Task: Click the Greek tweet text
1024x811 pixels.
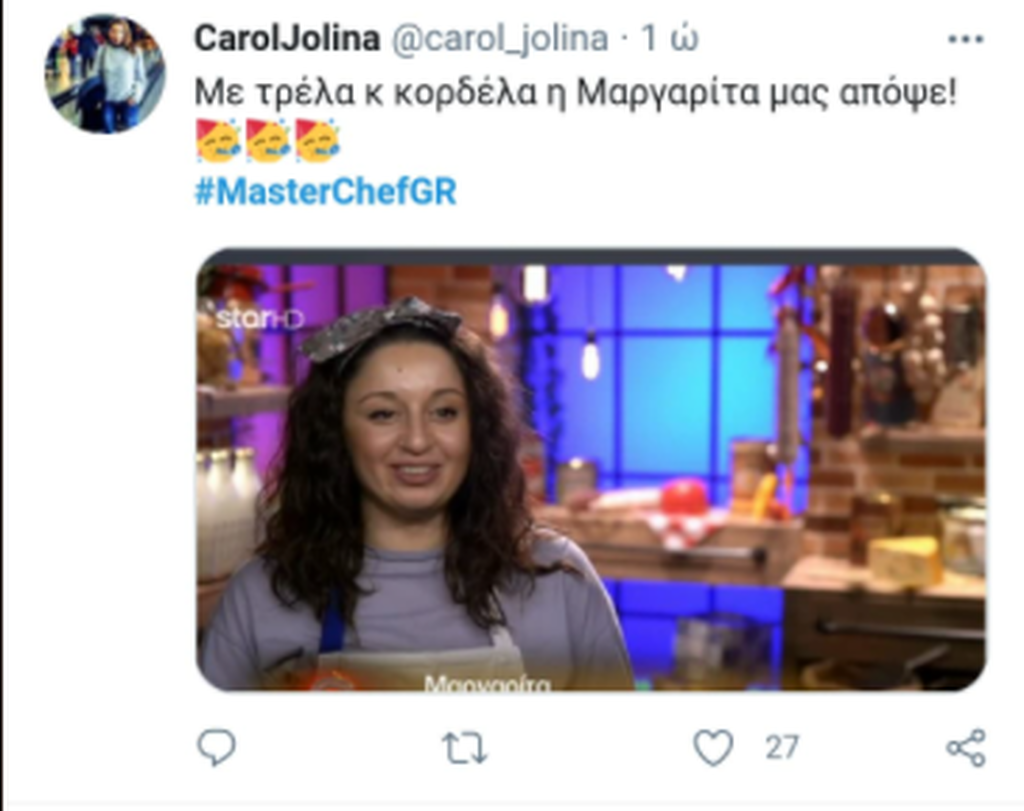Action: coord(575,92)
